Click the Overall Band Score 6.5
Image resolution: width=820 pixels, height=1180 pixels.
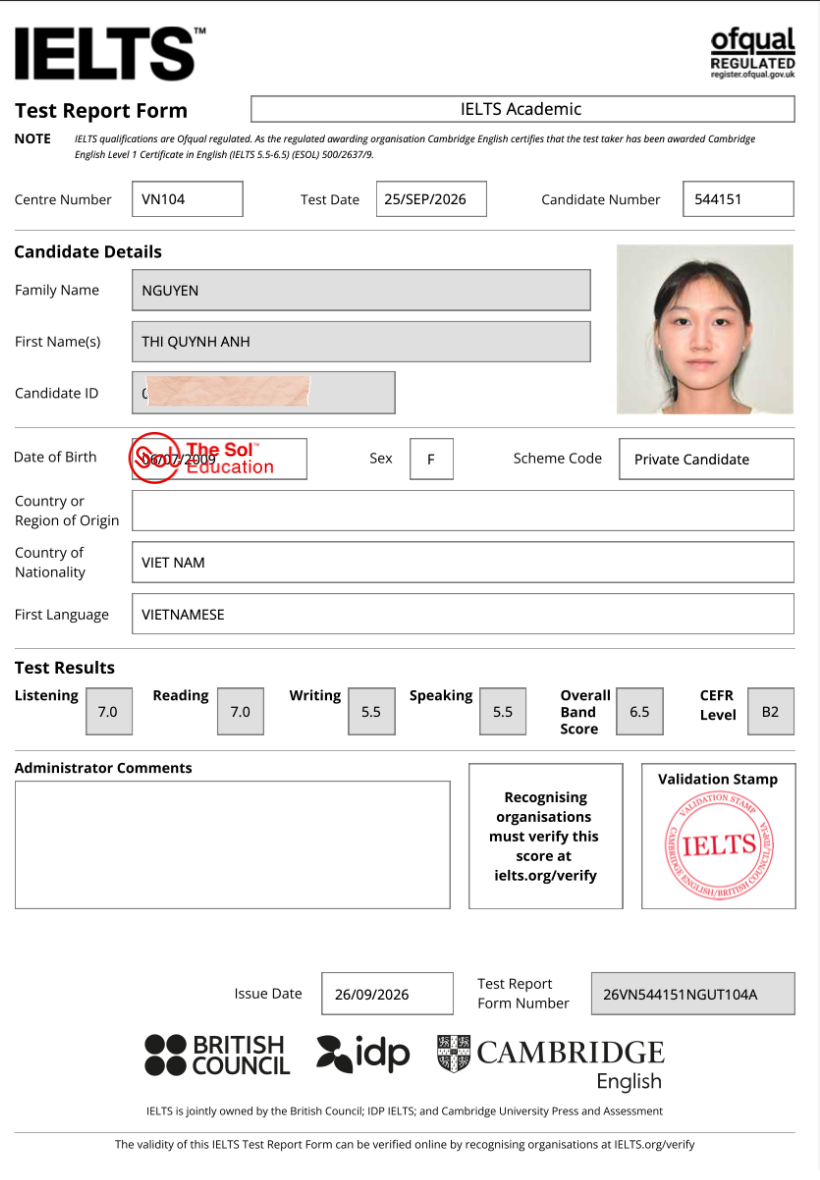coord(640,711)
